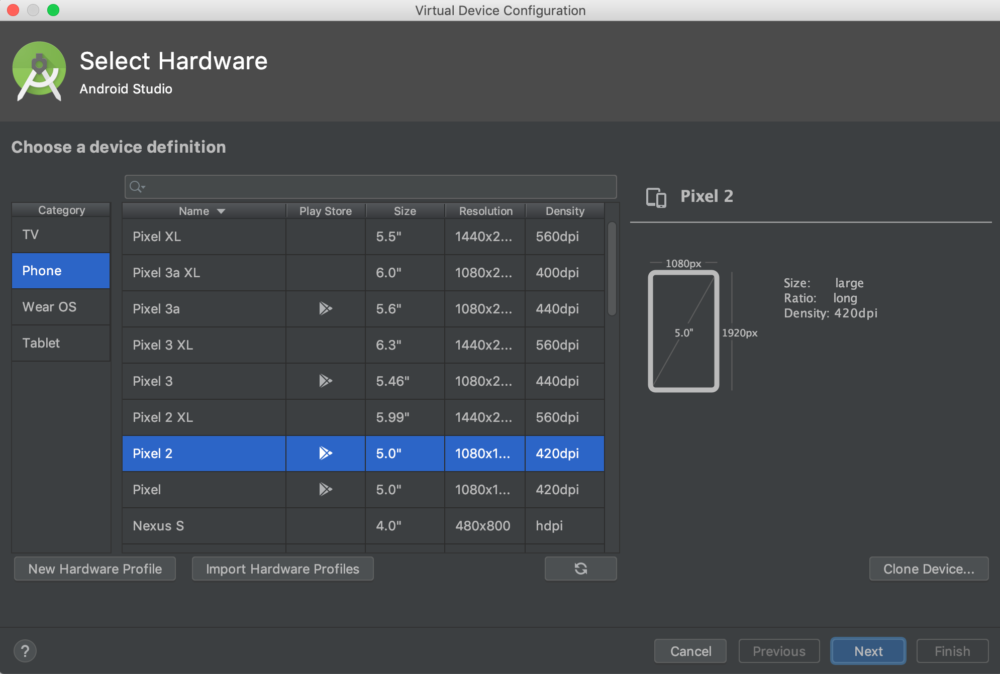Click the Cancel button
This screenshot has height=674, width=1000.
tap(690, 651)
